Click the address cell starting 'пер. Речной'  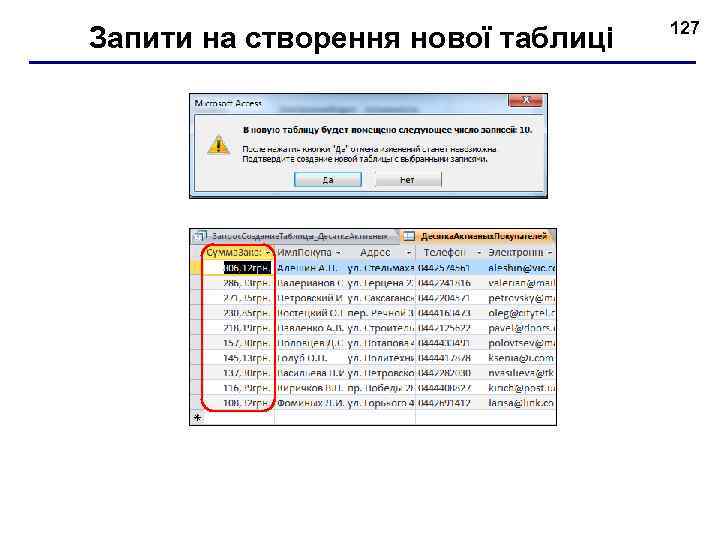(x=380, y=313)
